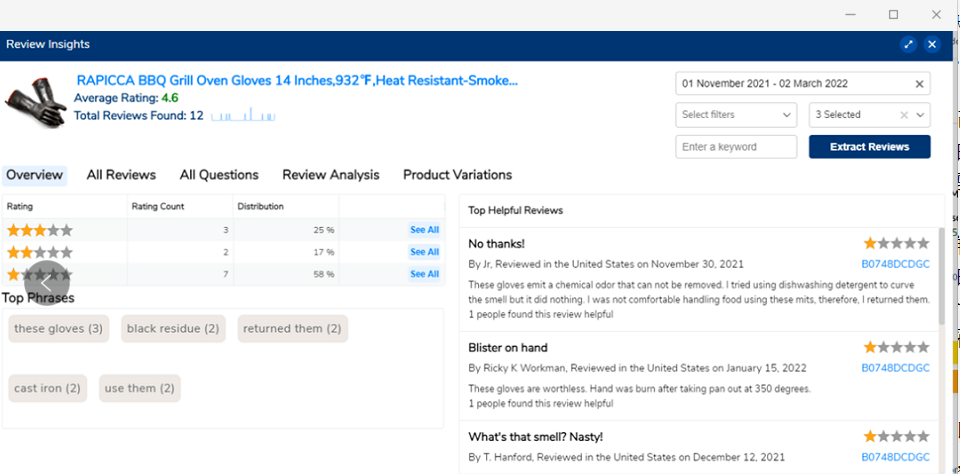Screen dimensions: 960x474
Task: Close the Review Insights panel
Action: (x=932, y=44)
